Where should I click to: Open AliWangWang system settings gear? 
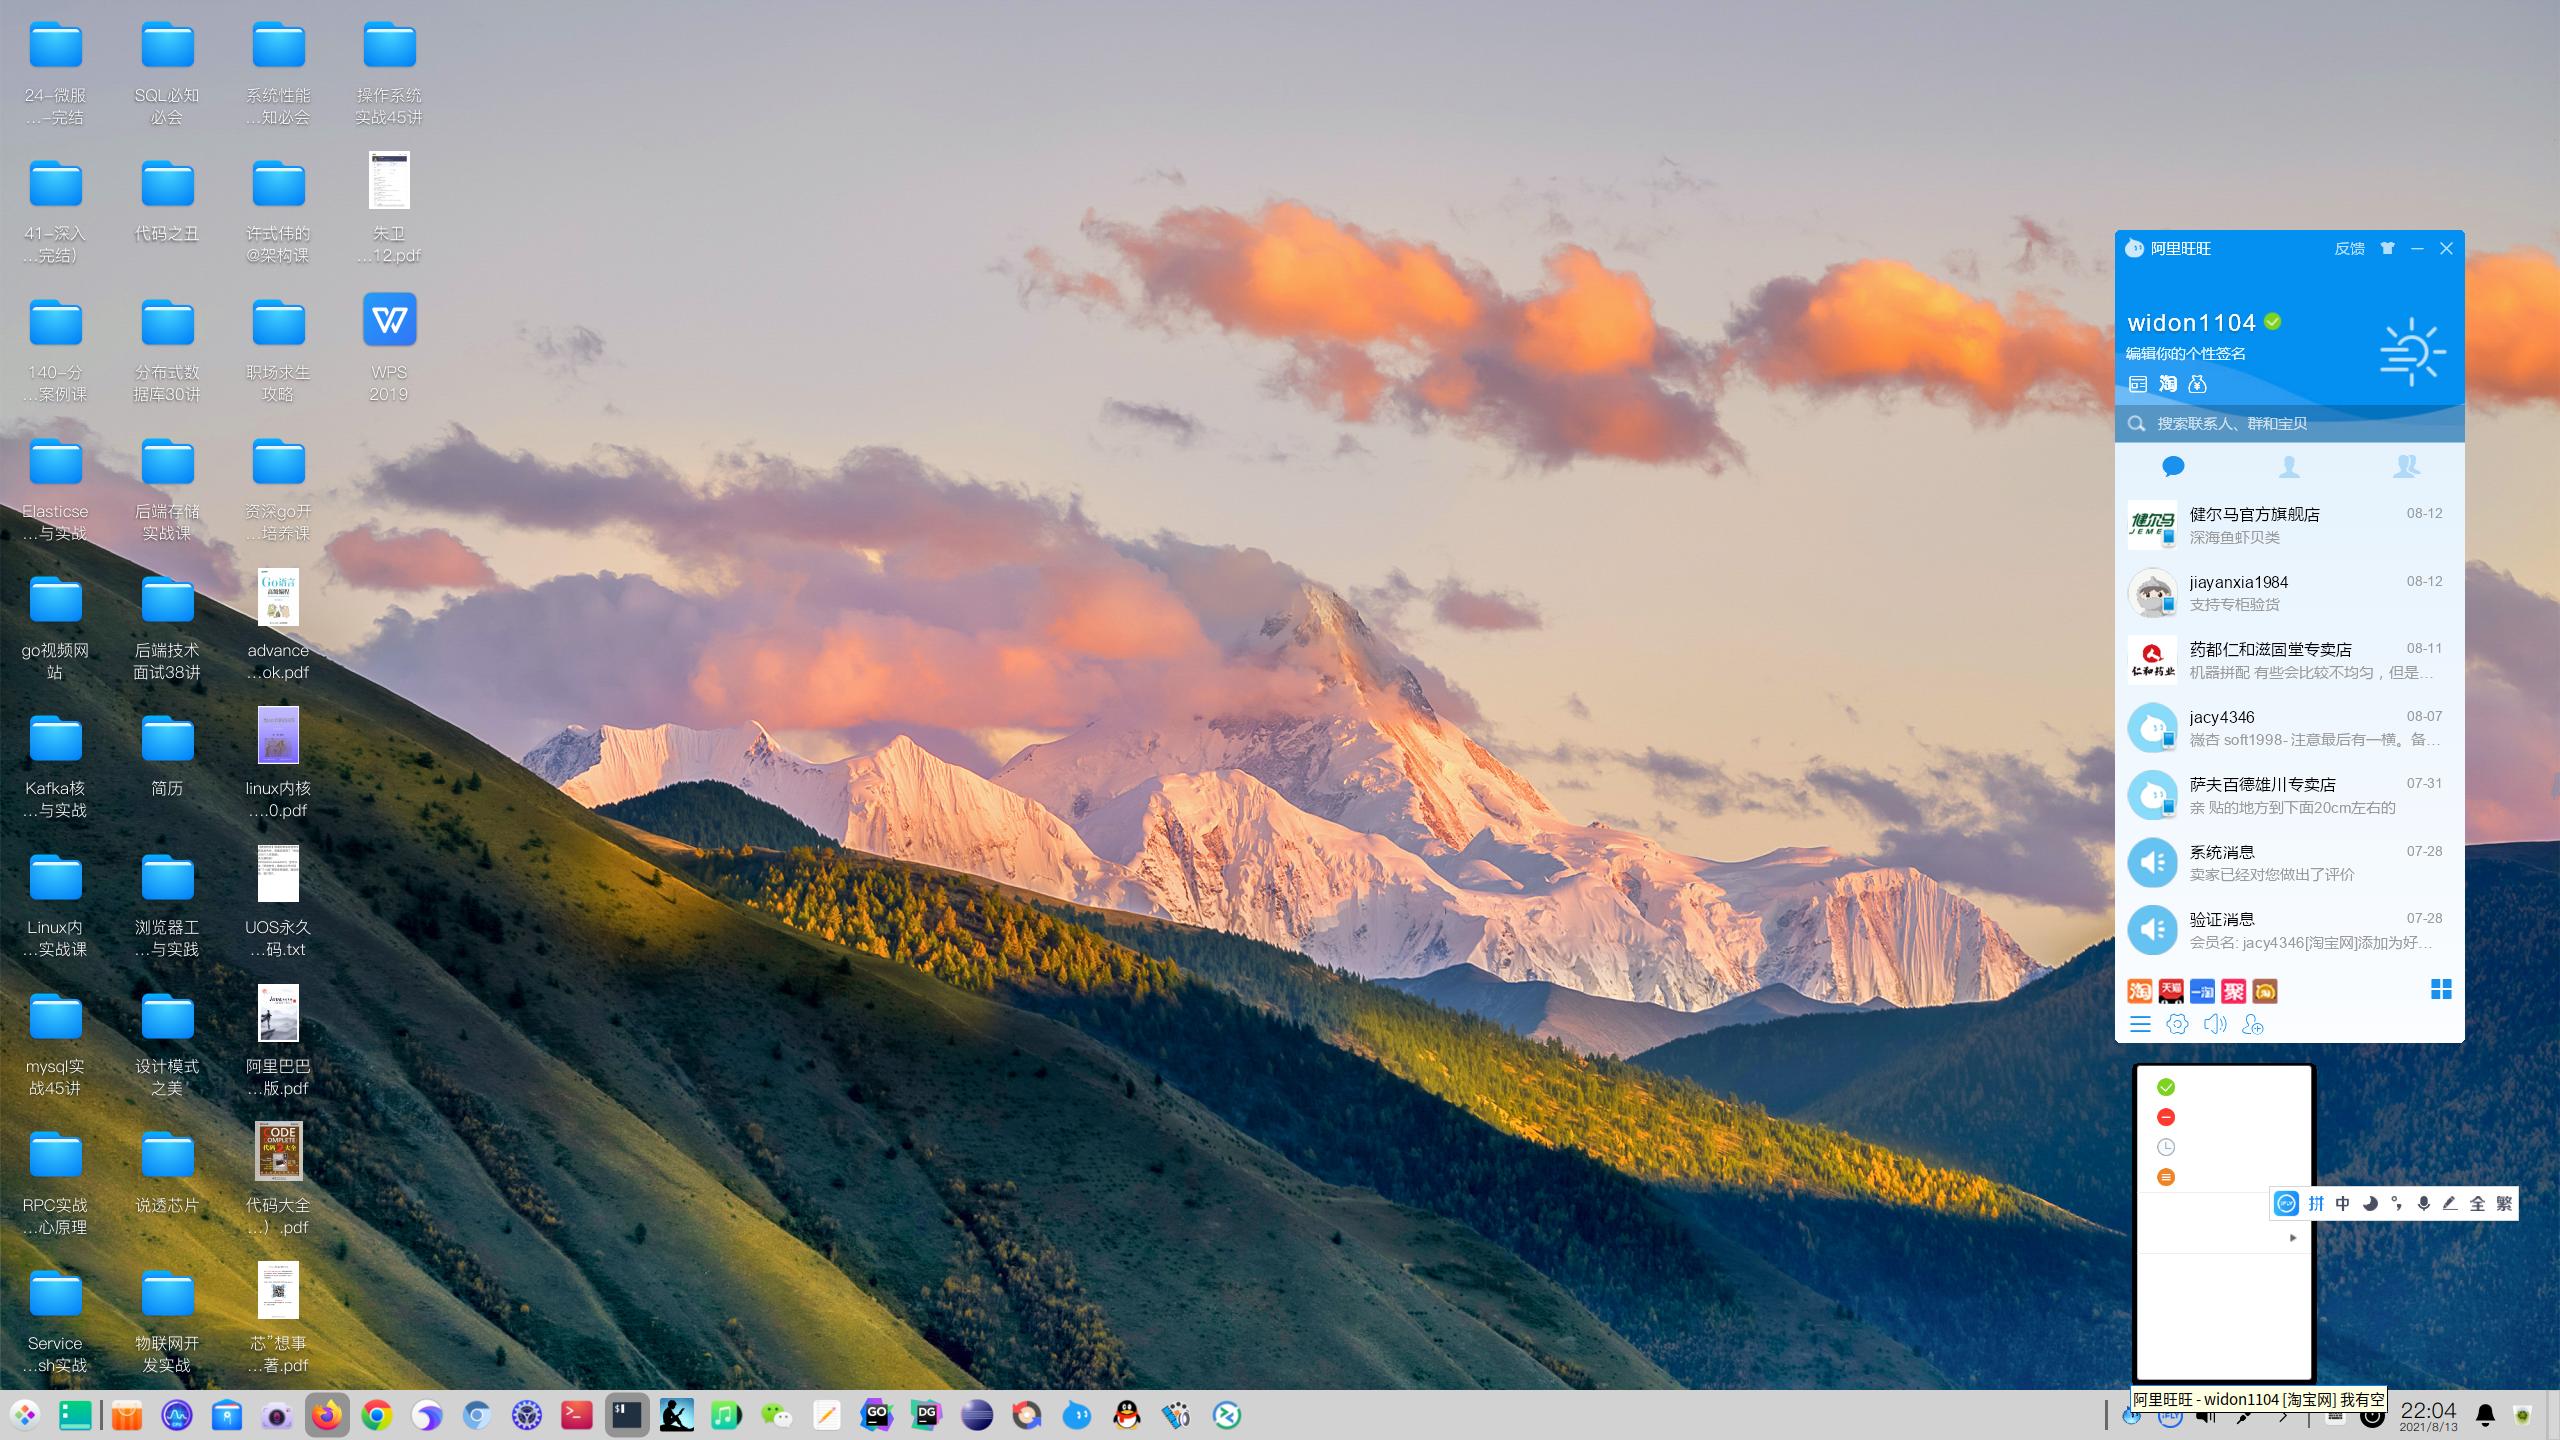click(x=2177, y=1024)
